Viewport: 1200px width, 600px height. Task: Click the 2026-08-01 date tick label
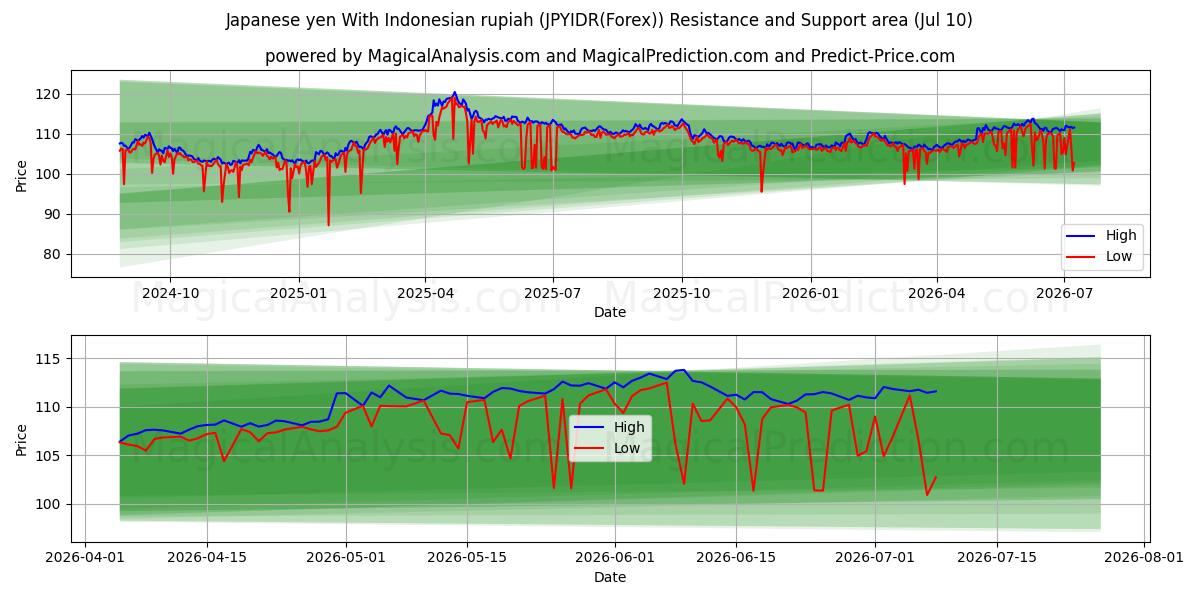(1145, 558)
